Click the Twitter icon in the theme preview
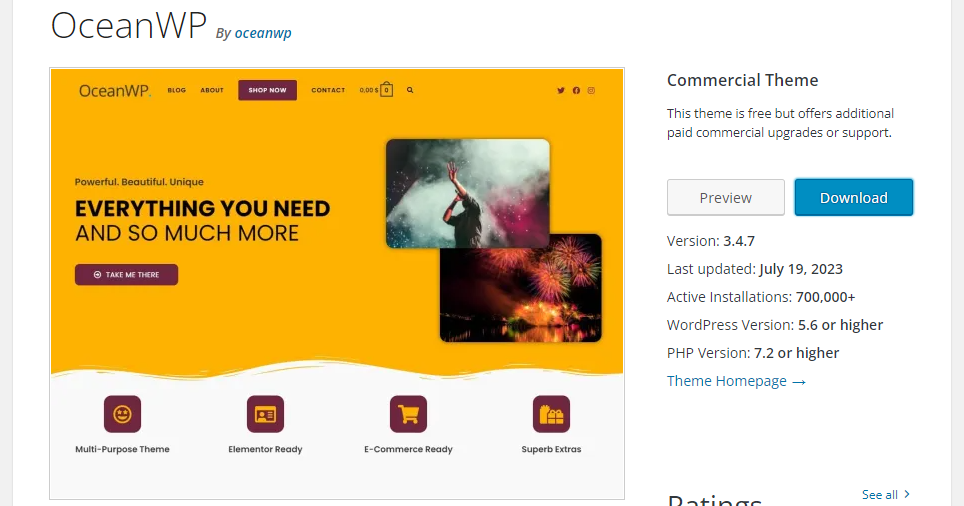The height and width of the screenshot is (506, 964). (x=561, y=90)
